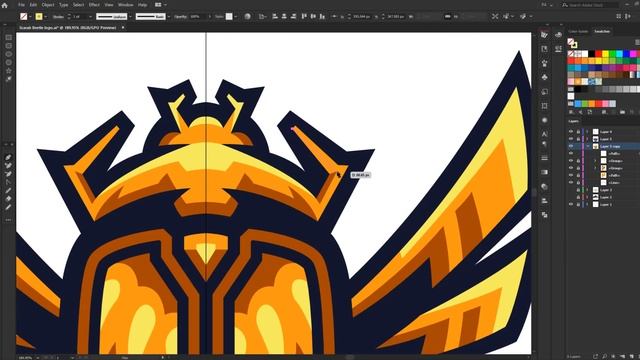Open the Paragraph panel icon
640x360 pixels.
[544, 144]
